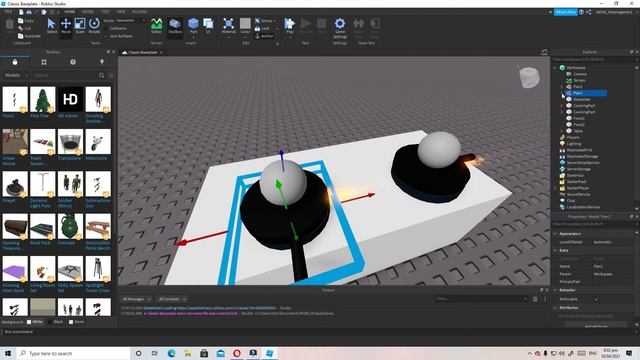640x360 pixels.
Task: Click the What's New button
Action: click(565, 12)
